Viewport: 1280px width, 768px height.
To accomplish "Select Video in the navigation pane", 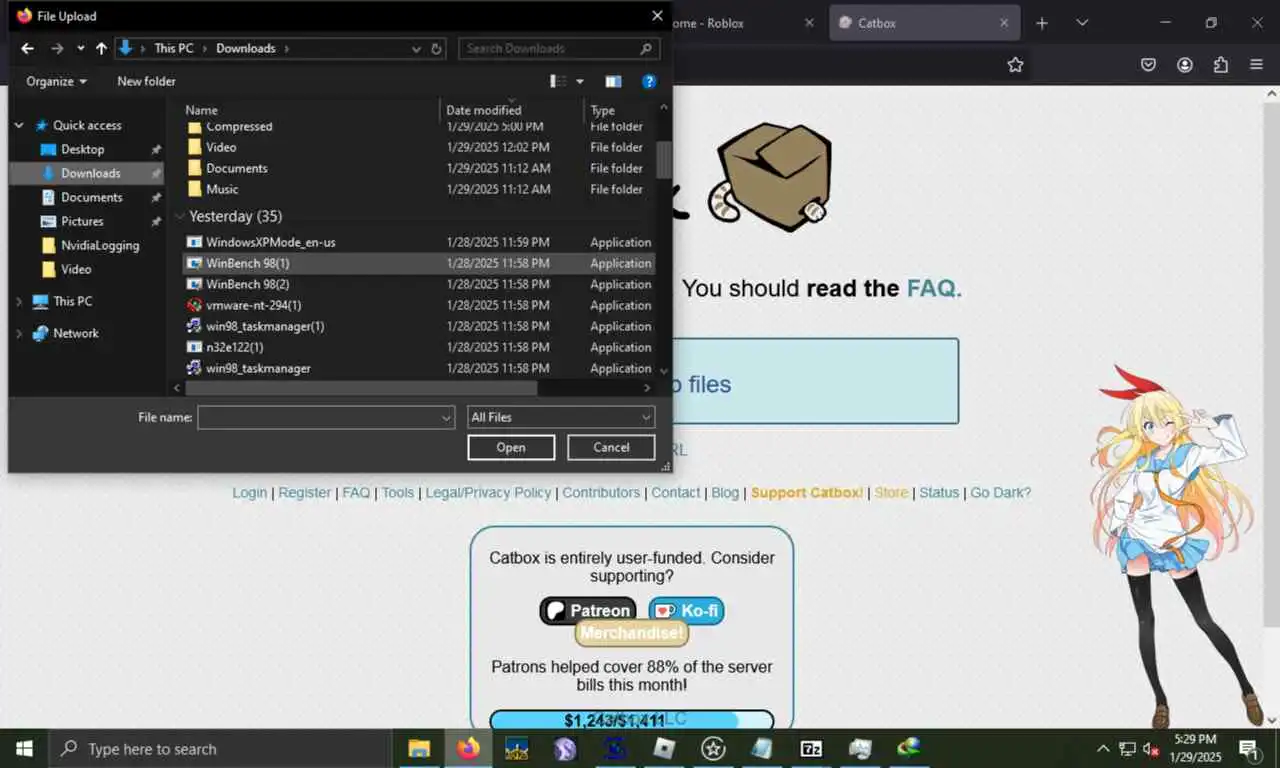I will click(x=76, y=269).
